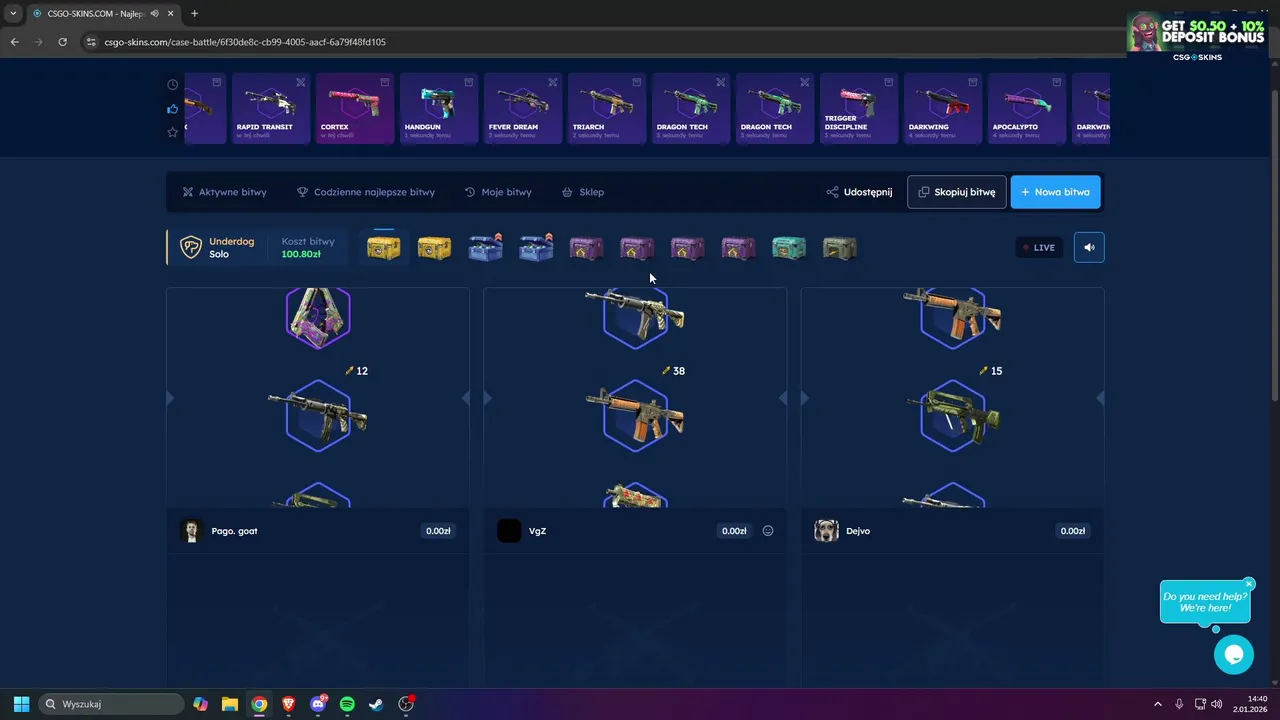Click Pago. goat's 0.00zł total
The image size is (1280, 720).
pos(438,531)
